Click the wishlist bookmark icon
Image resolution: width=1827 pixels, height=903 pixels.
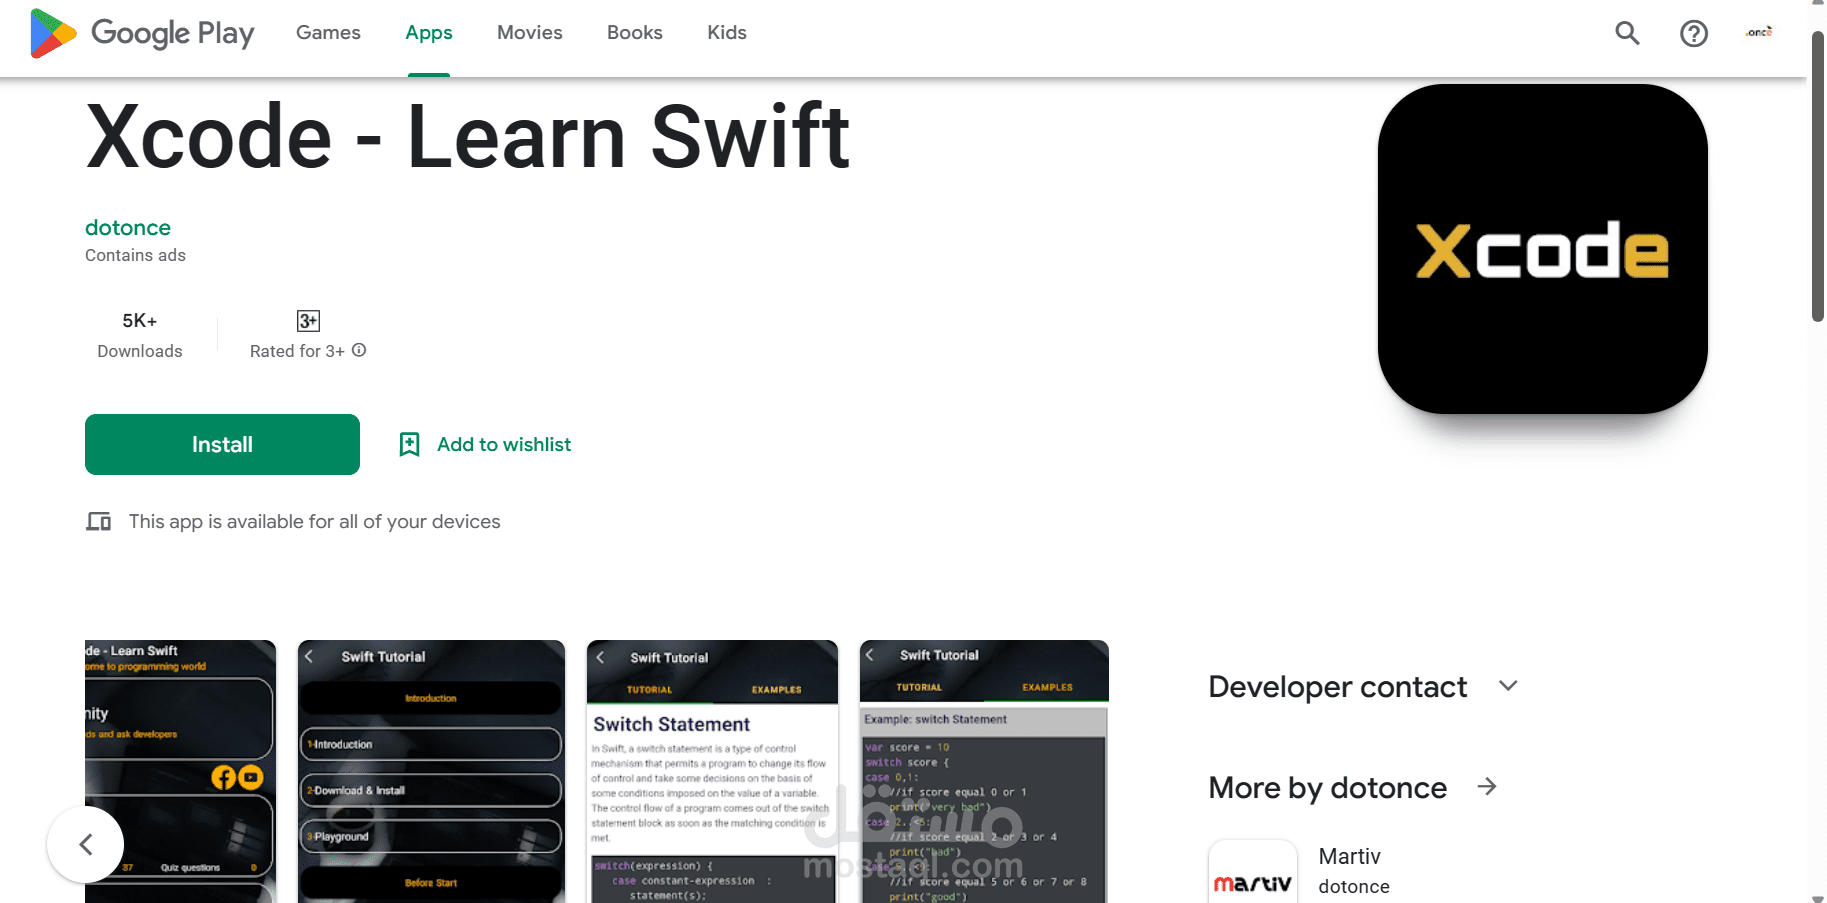(409, 444)
